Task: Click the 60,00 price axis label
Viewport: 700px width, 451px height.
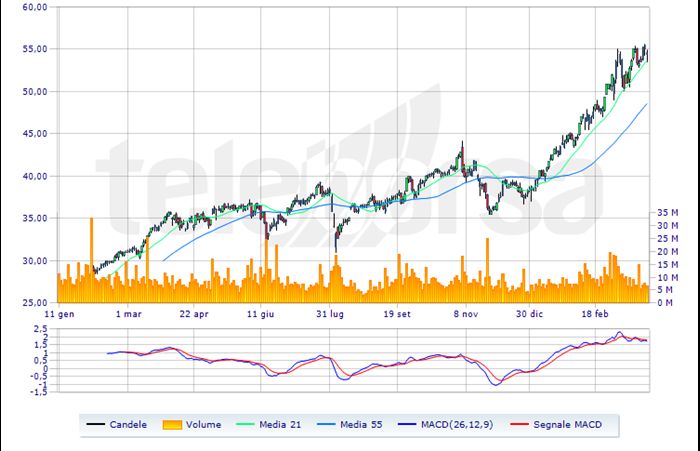Action: coord(36,7)
